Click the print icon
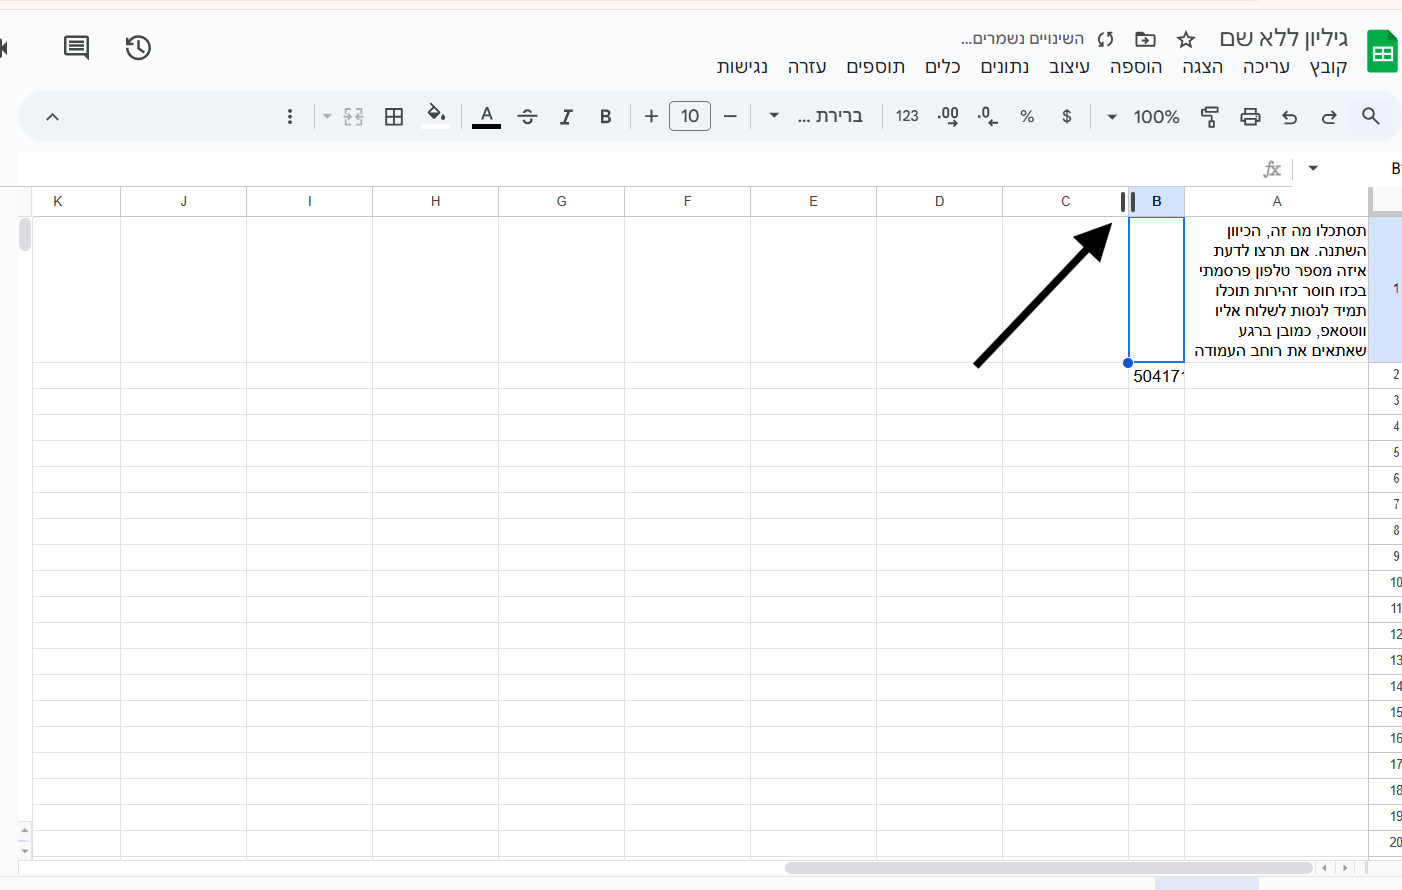1402x890 pixels. 1250,116
